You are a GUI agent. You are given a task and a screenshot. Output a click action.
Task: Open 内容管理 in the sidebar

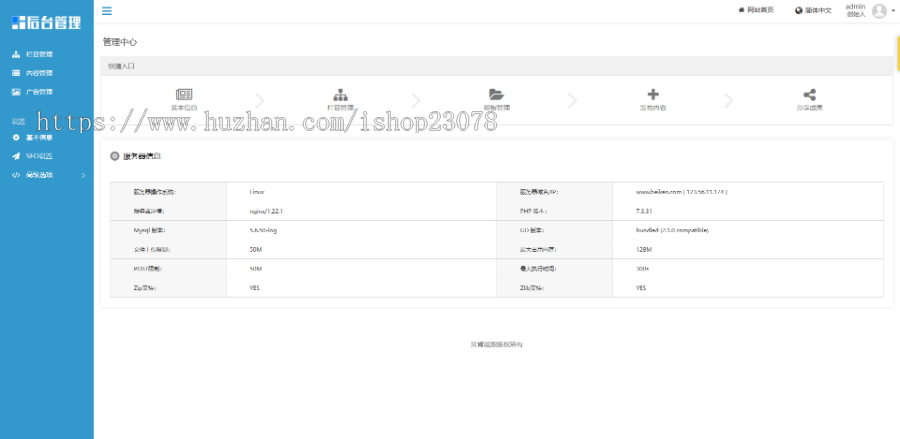click(x=39, y=73)
